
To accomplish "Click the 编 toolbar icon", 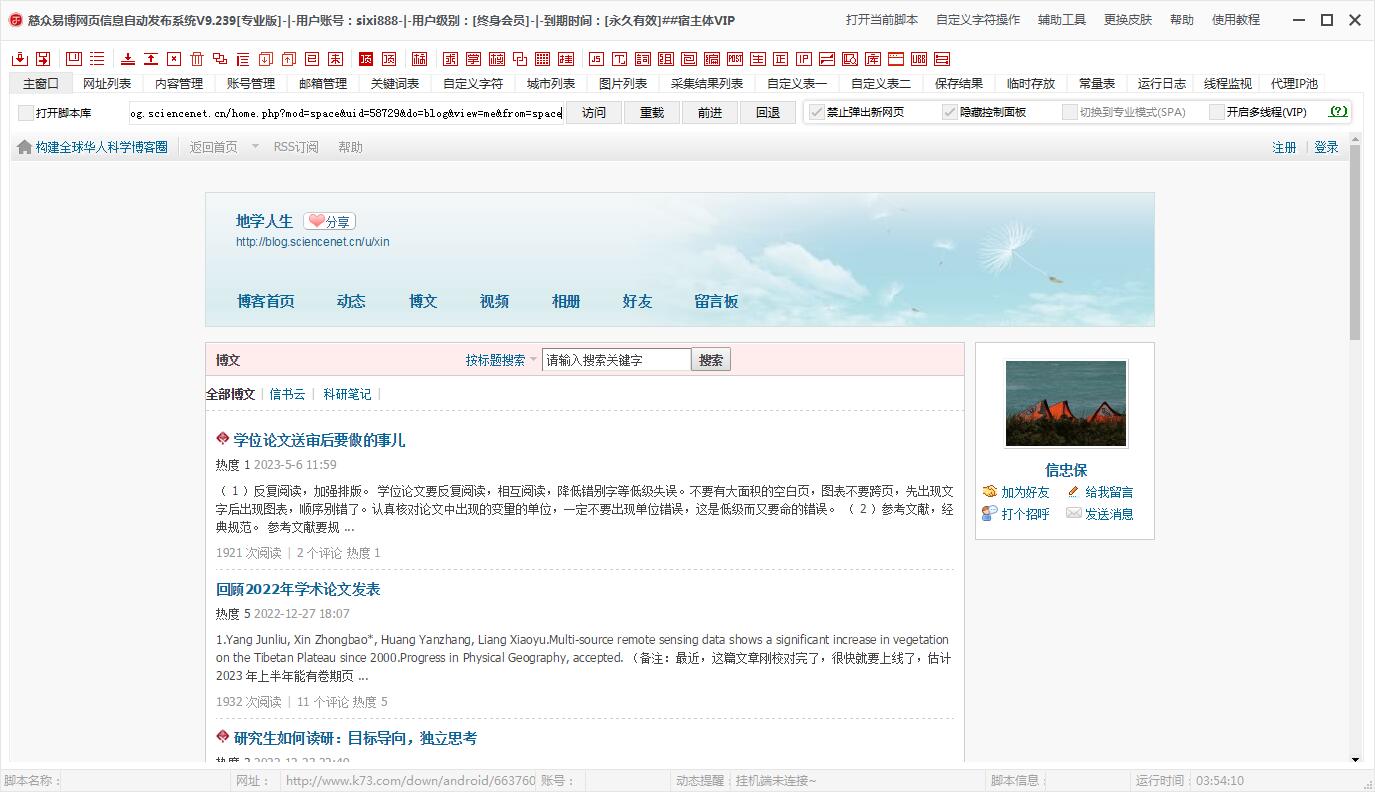I will 712,59.
